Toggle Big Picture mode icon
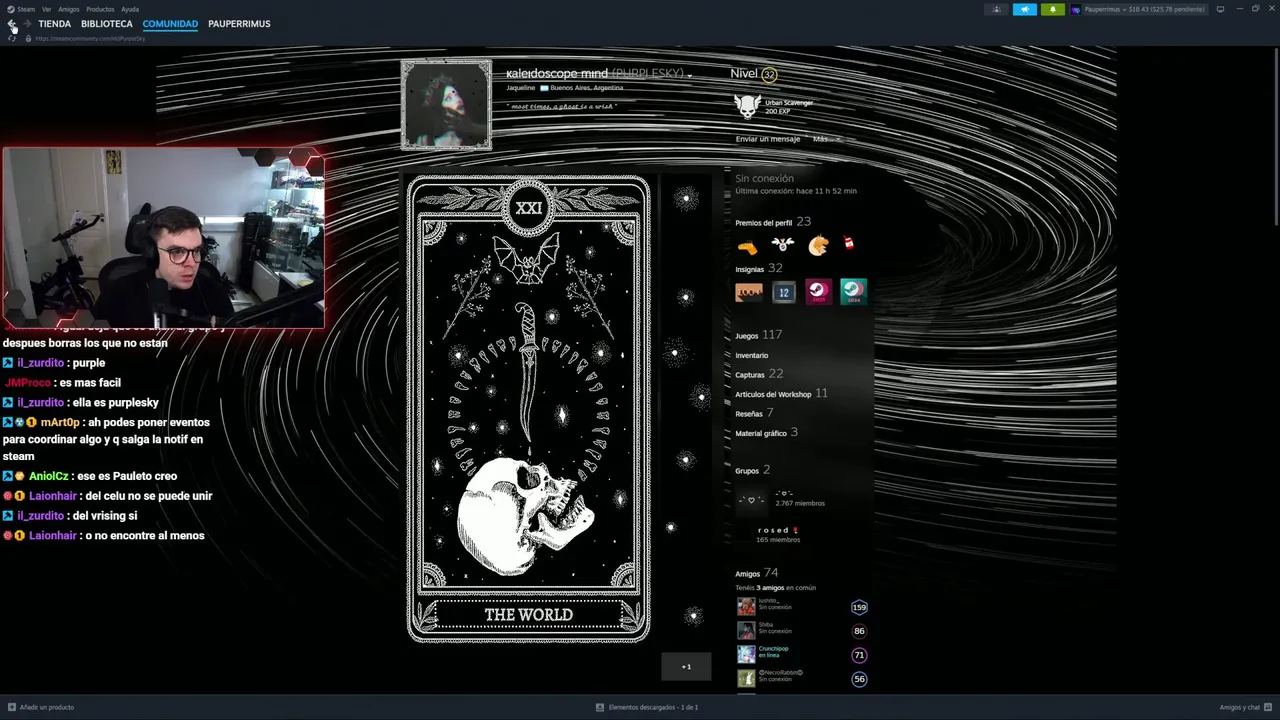Screen dimensions: 1280x720 (1220, 9)
